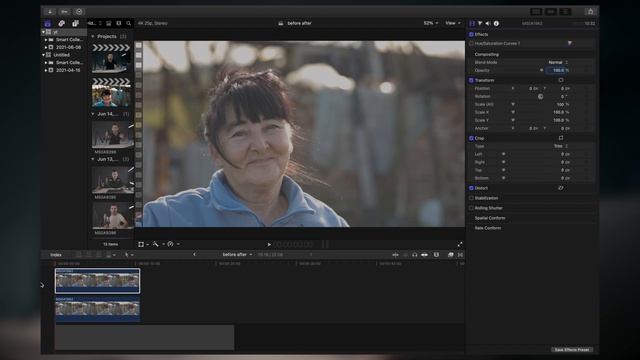Open the Photos and Audio sidebar
Image resolution: width=640 pixels, height=360 pixels.
[62, 23]
